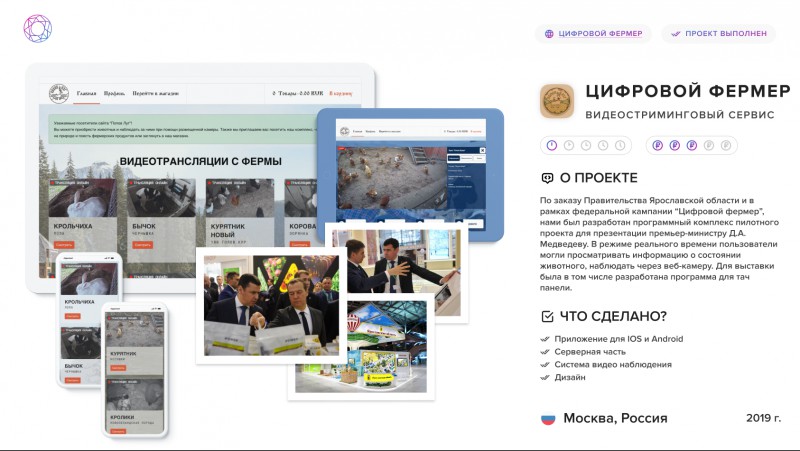The width and height of the screenshot is (800, 451).
Task: Click the red В корзину link in the desktop mockup
Action: click(341, 93)
